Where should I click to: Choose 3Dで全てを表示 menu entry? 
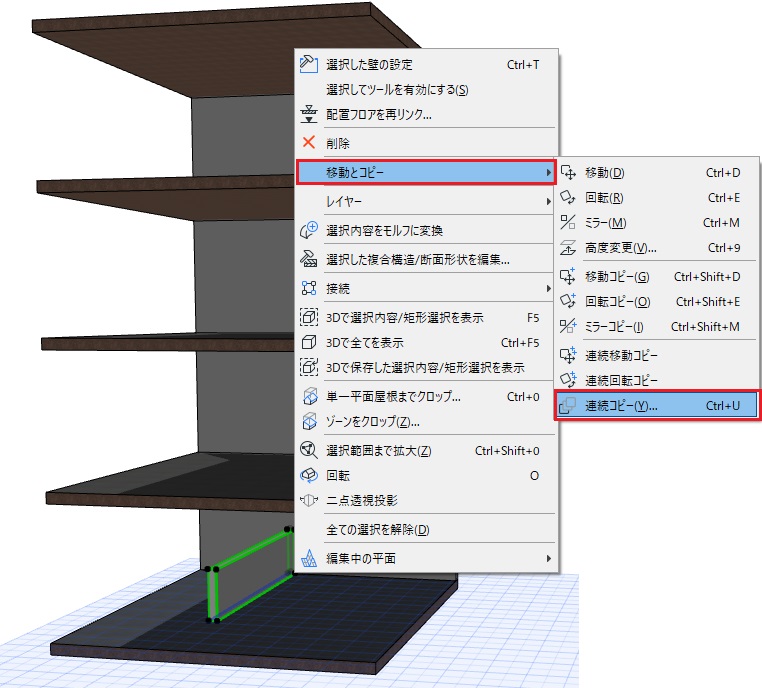coord(426,343)
